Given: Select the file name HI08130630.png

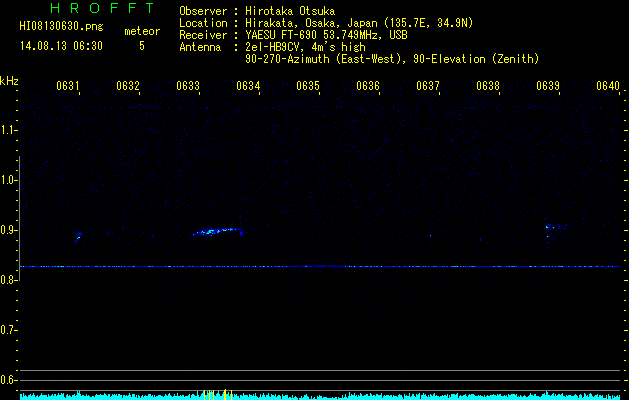Looking at the screenshot, I should pos(61,26).
